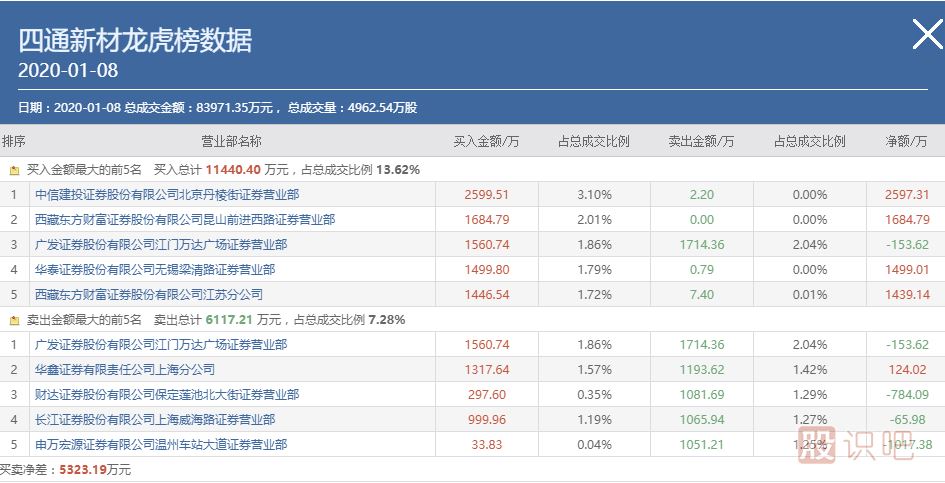Click the icon beside 买入金额最大的前5名

[x=14, y=170]
